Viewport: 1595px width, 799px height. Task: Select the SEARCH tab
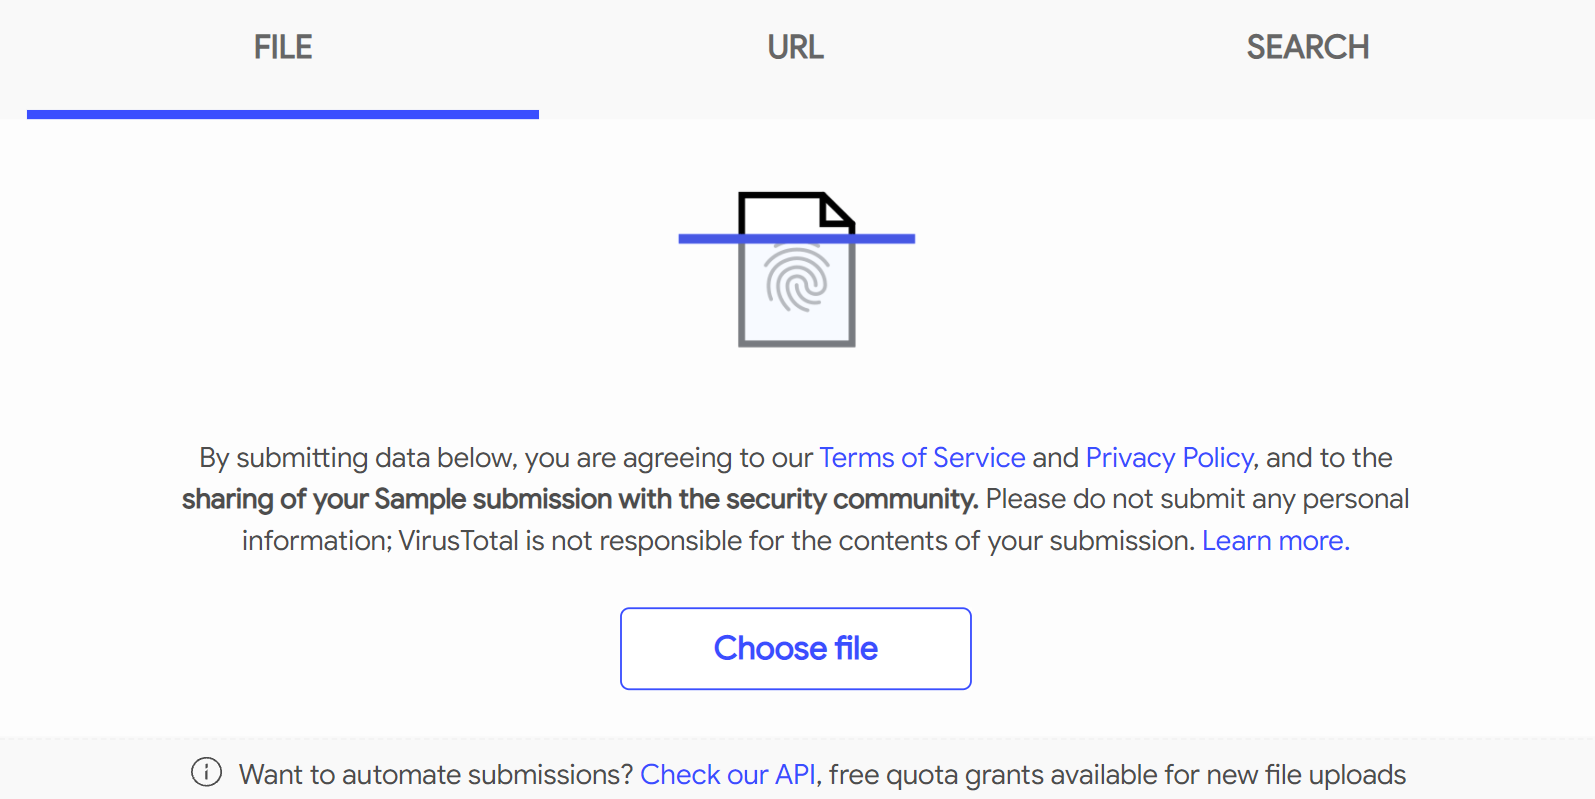pyautogui.click(x=1307, y=47)
